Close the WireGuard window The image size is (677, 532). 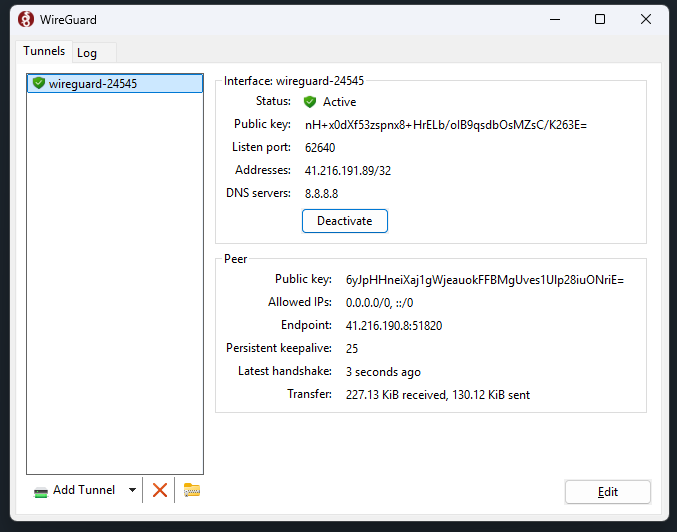click(x=646, y=19)
